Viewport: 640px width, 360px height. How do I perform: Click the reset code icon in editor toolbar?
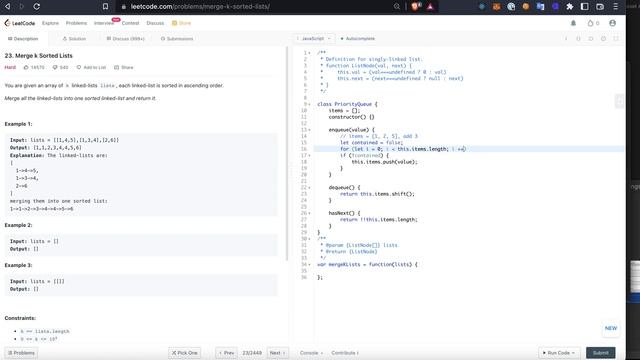coord(591,39)
